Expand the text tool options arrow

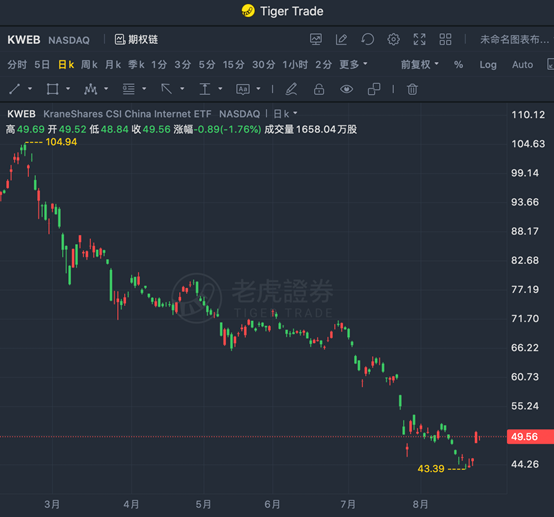pos(259,89)
